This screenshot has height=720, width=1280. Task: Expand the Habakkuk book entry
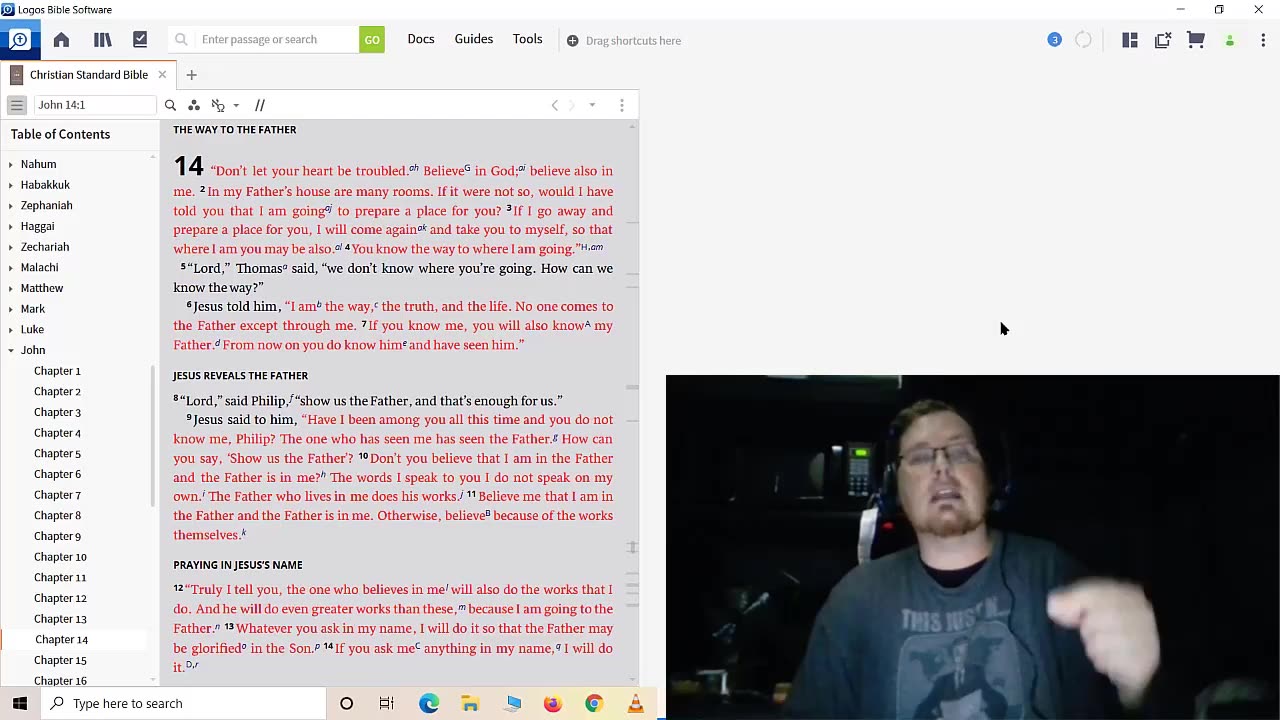pos(11,185)
